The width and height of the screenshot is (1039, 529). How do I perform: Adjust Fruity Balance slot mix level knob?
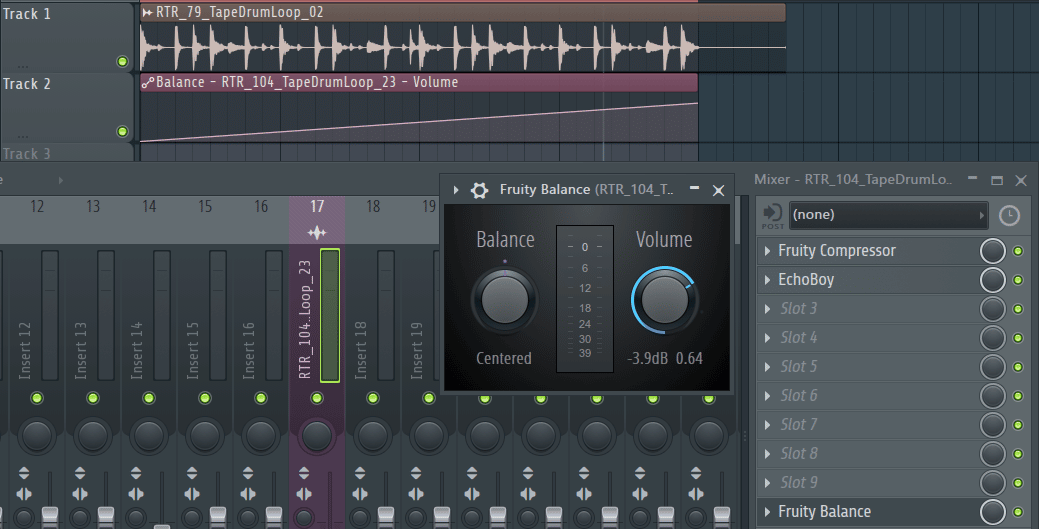pyautogui.click(x=993, y=512)
